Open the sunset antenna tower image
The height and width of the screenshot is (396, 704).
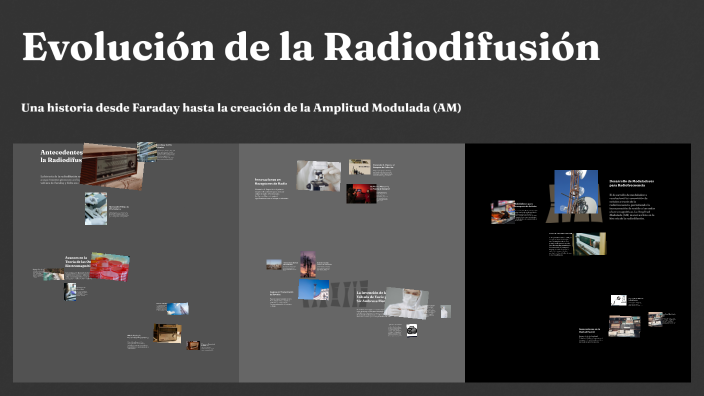pos(308,264)
